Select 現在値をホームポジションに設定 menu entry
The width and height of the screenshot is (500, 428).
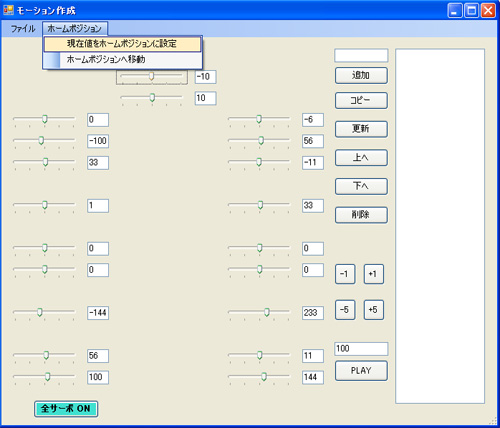pyautogui.click(x=123, y=44)
